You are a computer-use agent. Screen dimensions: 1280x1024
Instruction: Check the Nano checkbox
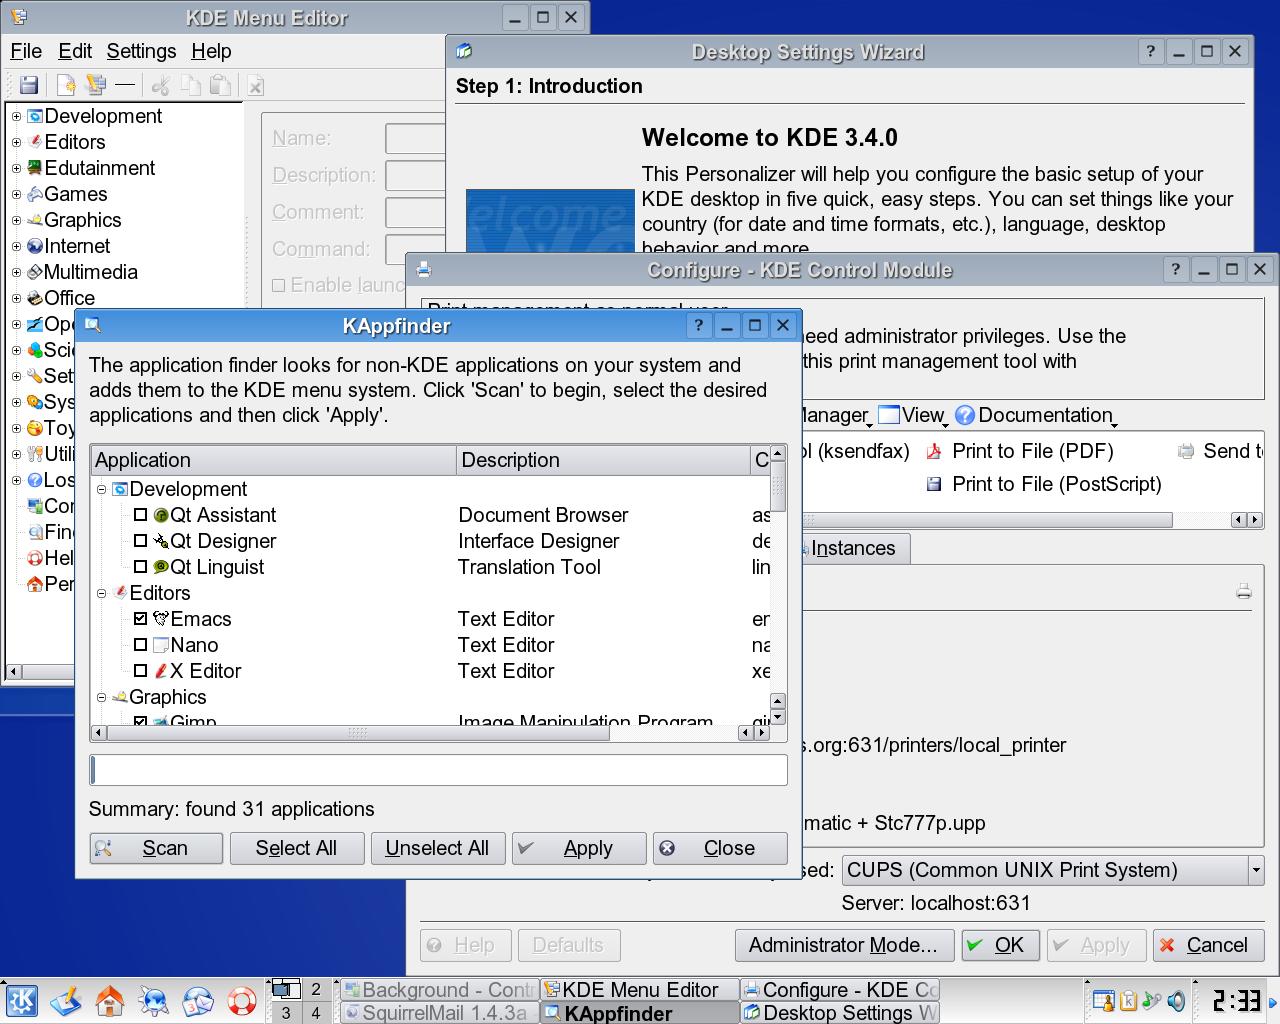tap(141, 645)
